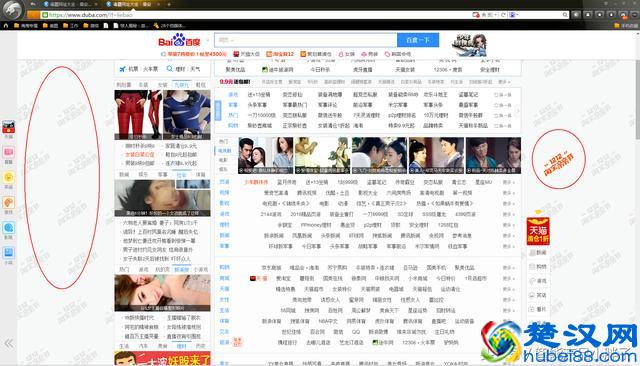
Task: Click 新闻 in the right floating sidebar
Action: coord(538,253)
